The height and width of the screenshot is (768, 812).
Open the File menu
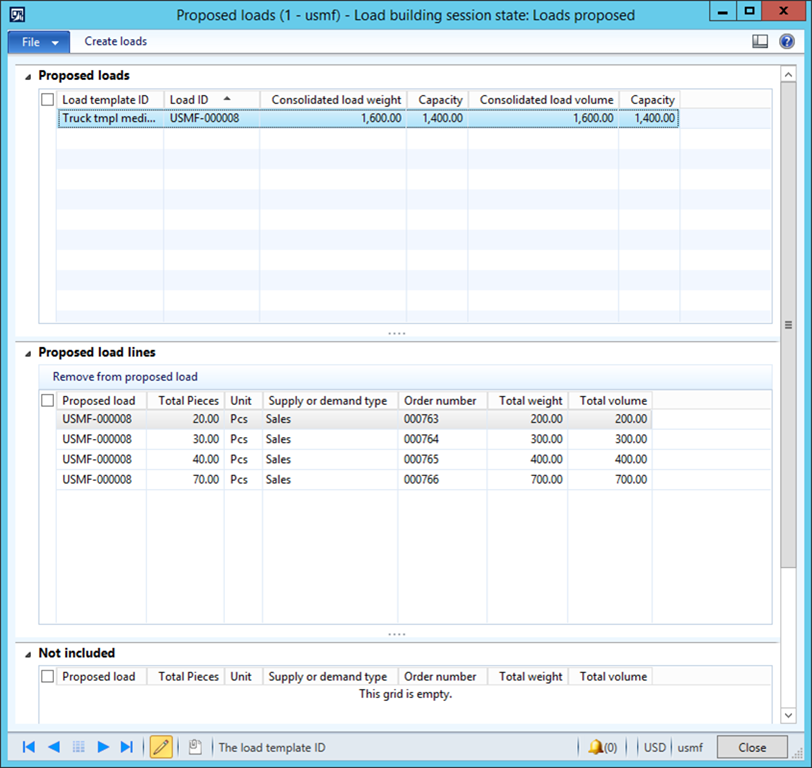point(39,42)
